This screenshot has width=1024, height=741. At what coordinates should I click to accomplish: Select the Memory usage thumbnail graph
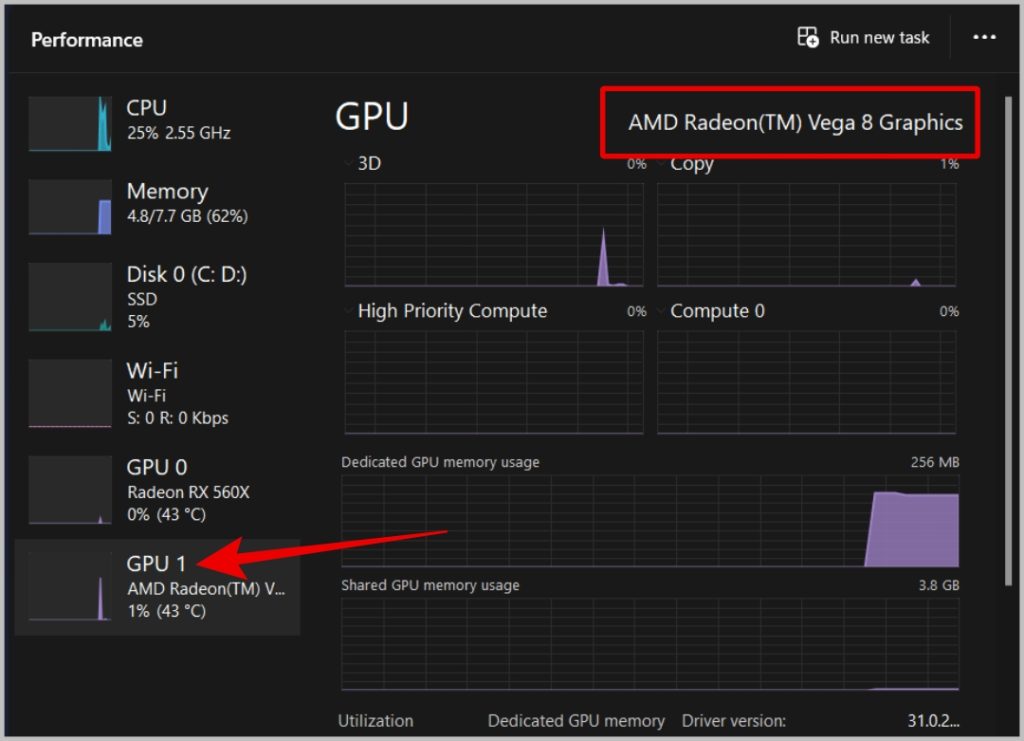(70, 207)
